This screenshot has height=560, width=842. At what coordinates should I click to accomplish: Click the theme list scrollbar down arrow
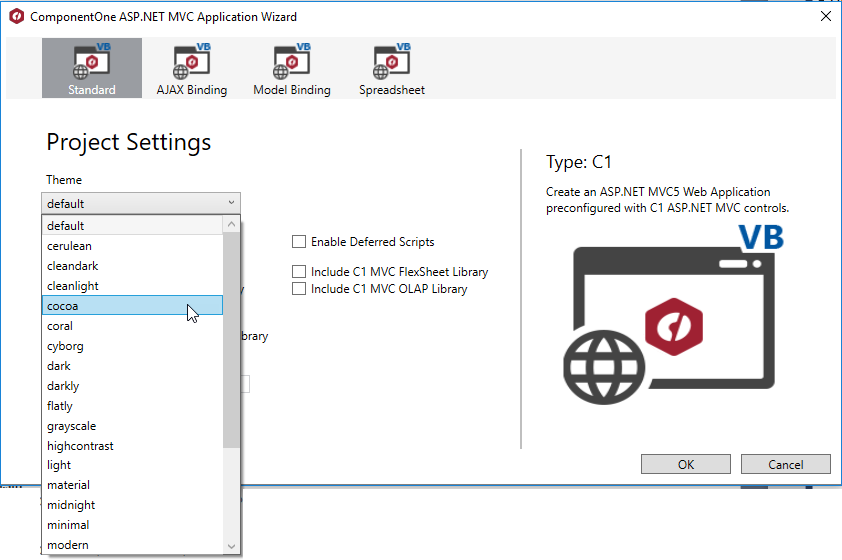(232, 546)
